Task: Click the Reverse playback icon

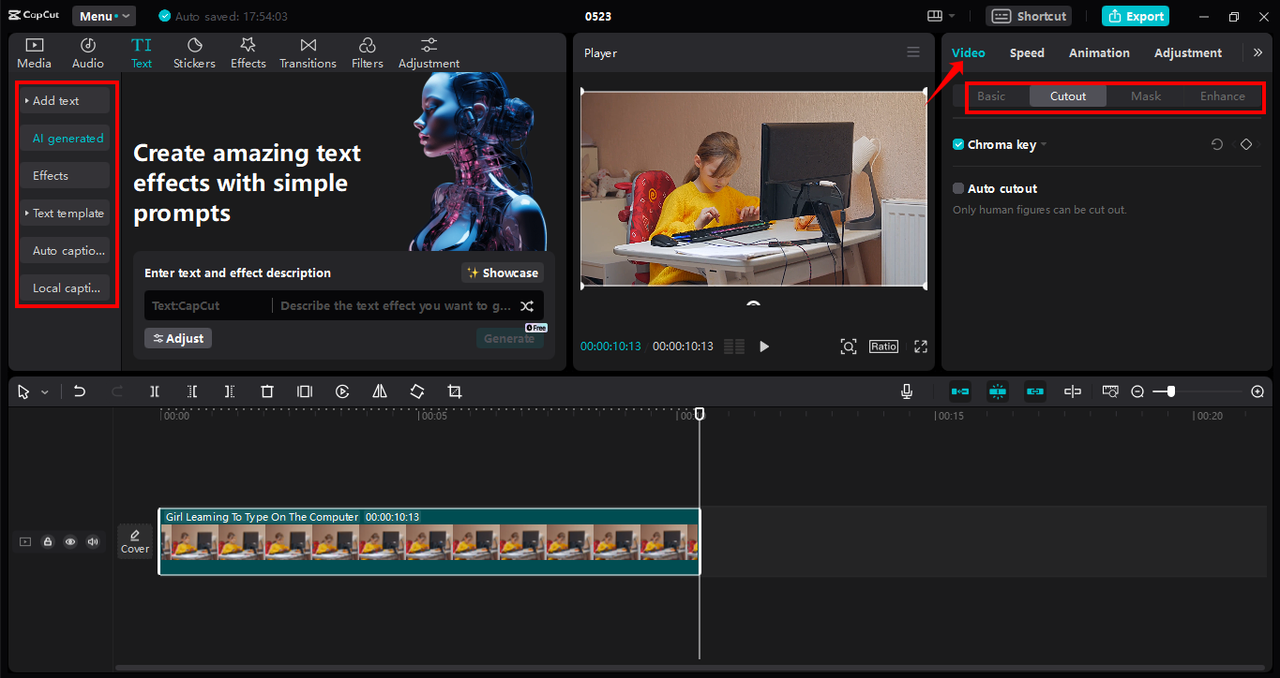Action: 342,392
